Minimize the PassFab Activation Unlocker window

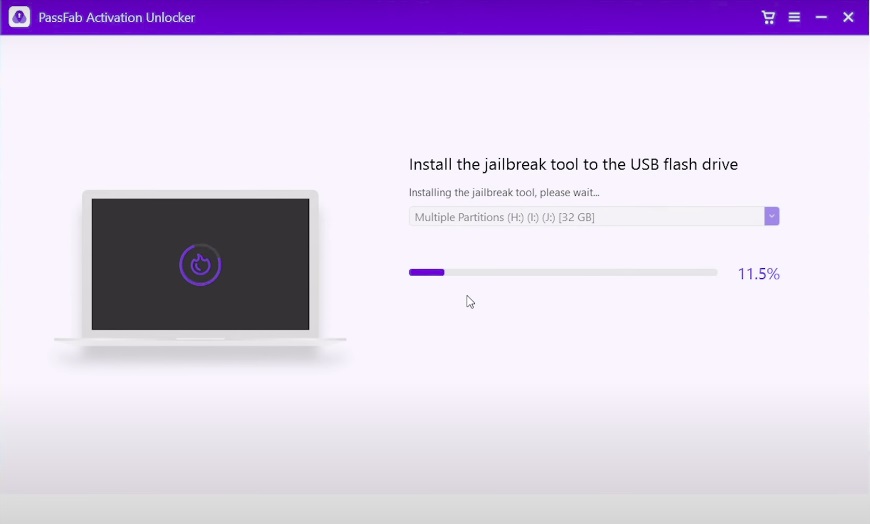pyautogui.click(x=821, y=17)
